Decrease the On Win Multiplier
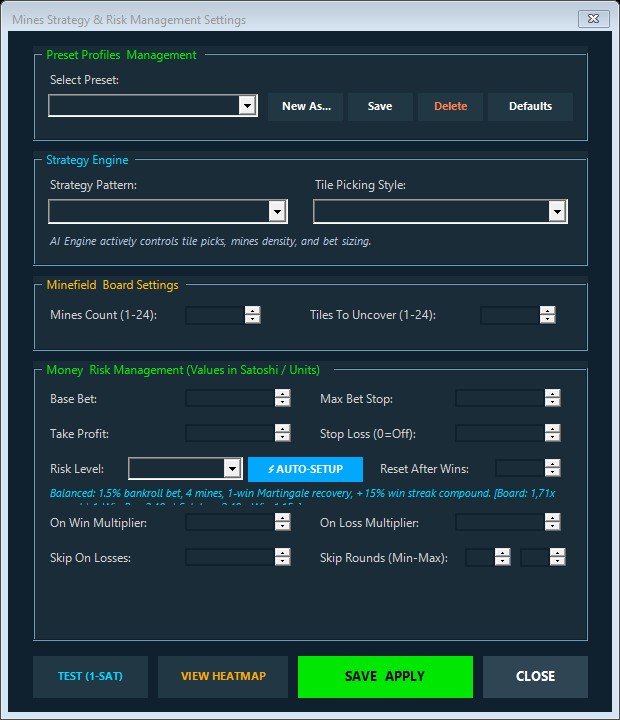The width and height of the screenshot is (620, 720). point(282,526)
